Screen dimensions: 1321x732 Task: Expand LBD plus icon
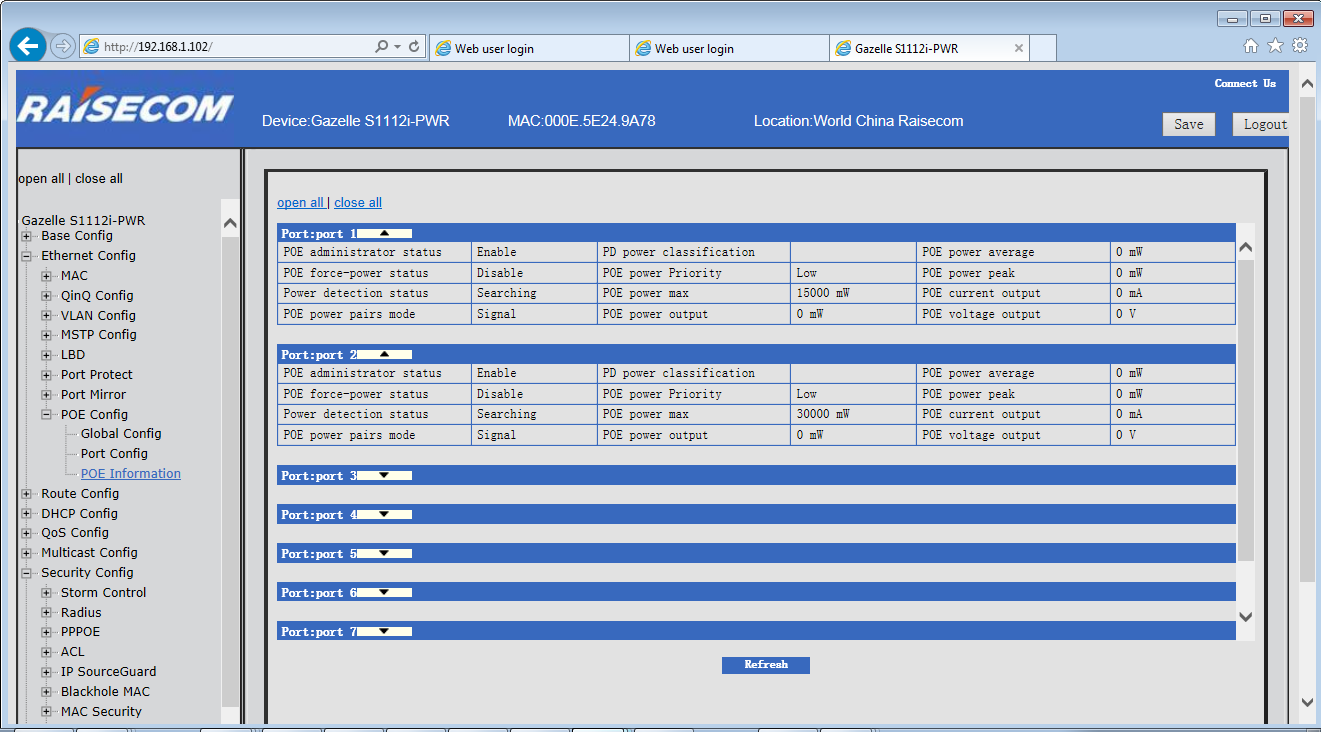click(x=47, y=355)
